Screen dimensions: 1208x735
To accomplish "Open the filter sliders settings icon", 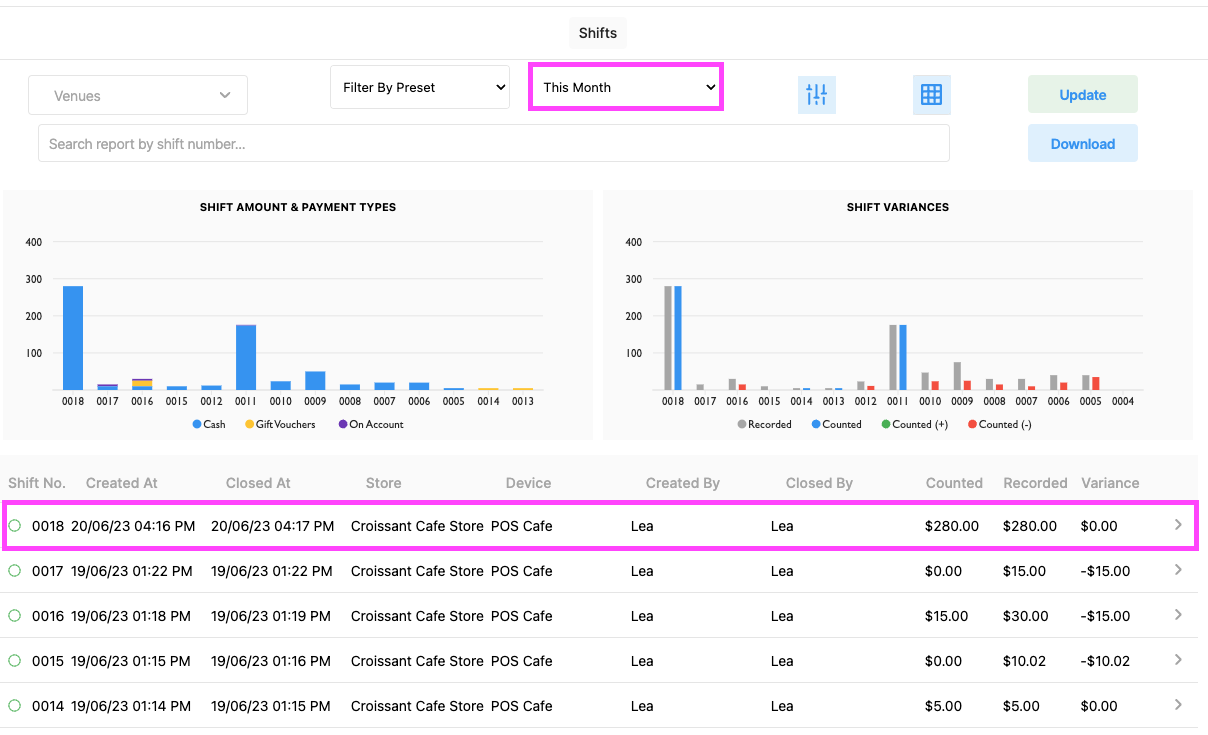I will (816, 95).
